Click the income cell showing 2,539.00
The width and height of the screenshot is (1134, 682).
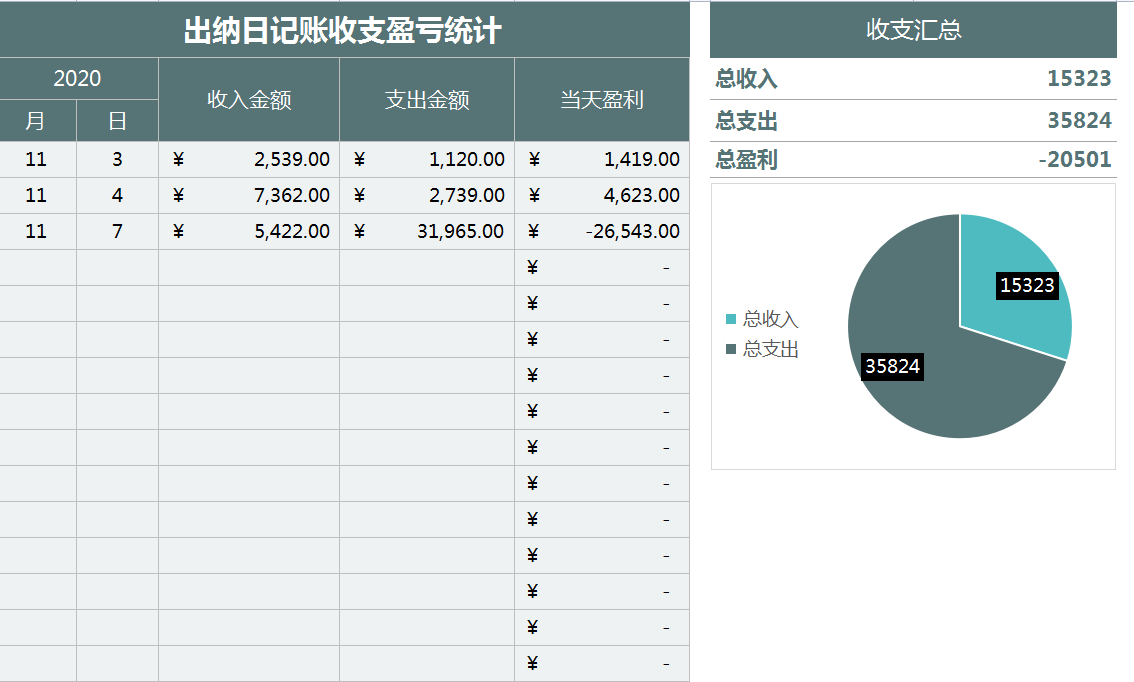click(249, 159)
